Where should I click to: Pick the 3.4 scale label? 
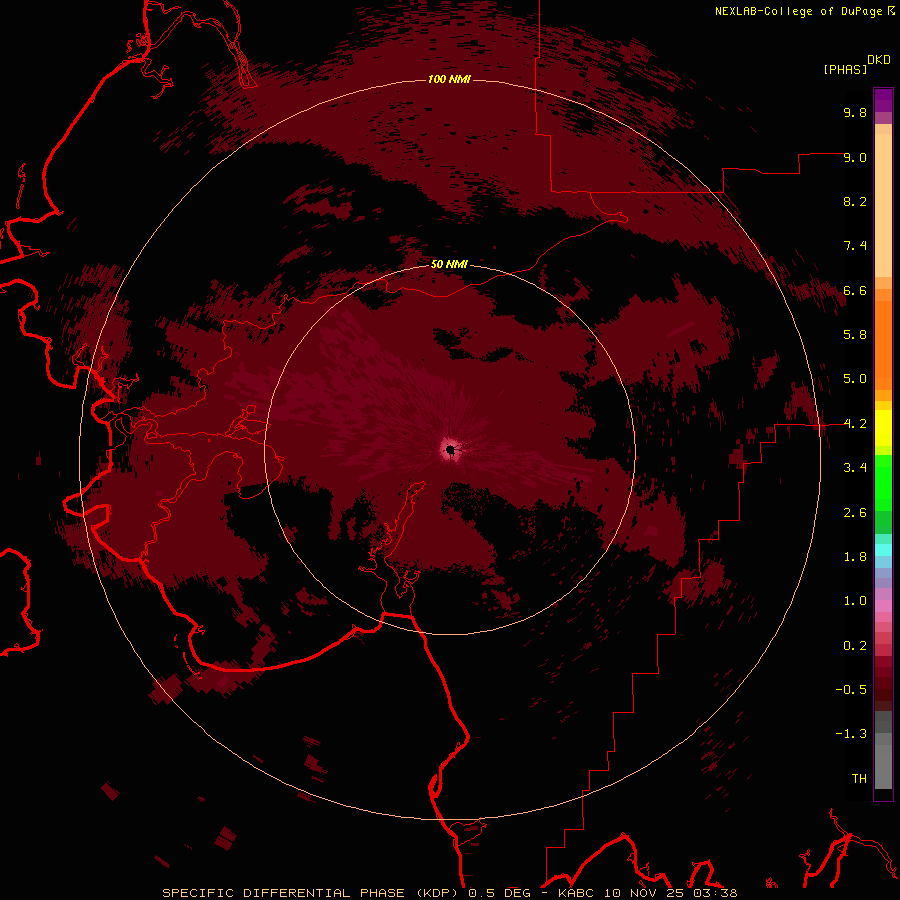(855, 467)
